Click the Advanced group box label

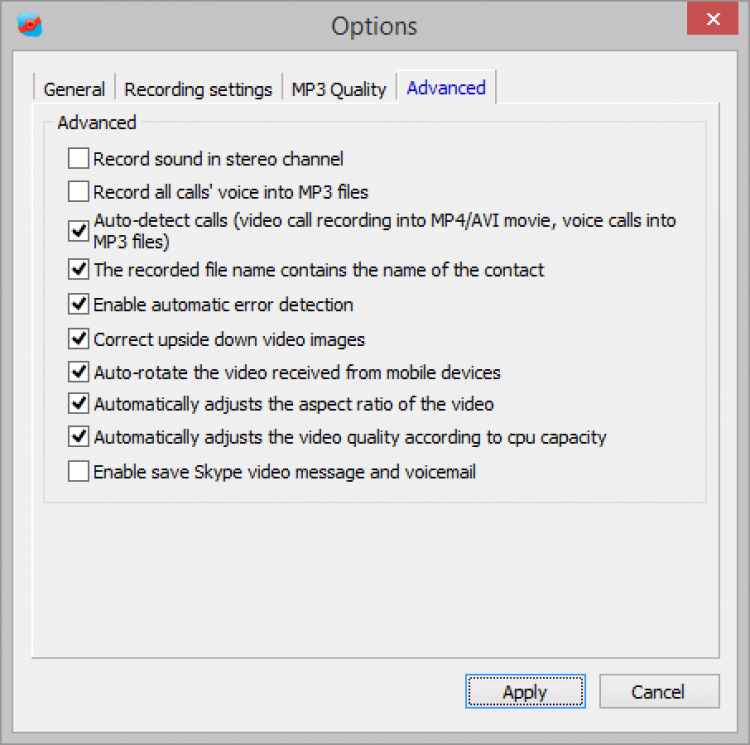tap(96, 123)
